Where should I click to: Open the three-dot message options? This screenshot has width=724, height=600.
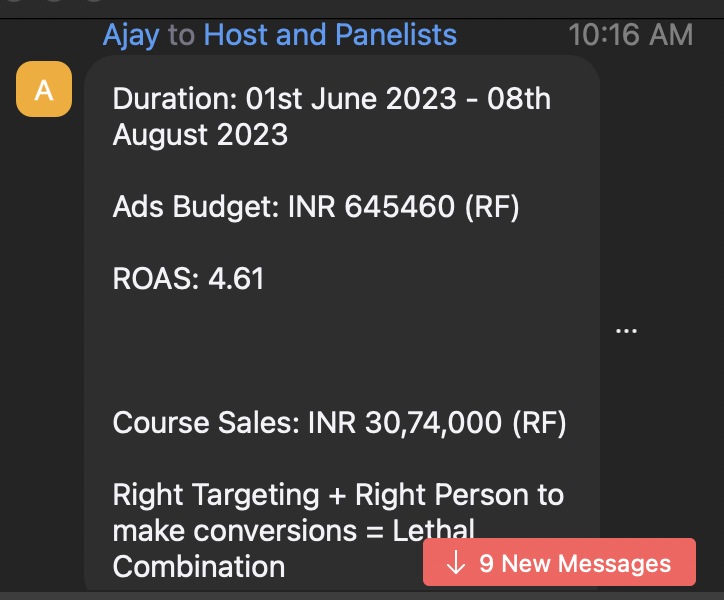626,331
